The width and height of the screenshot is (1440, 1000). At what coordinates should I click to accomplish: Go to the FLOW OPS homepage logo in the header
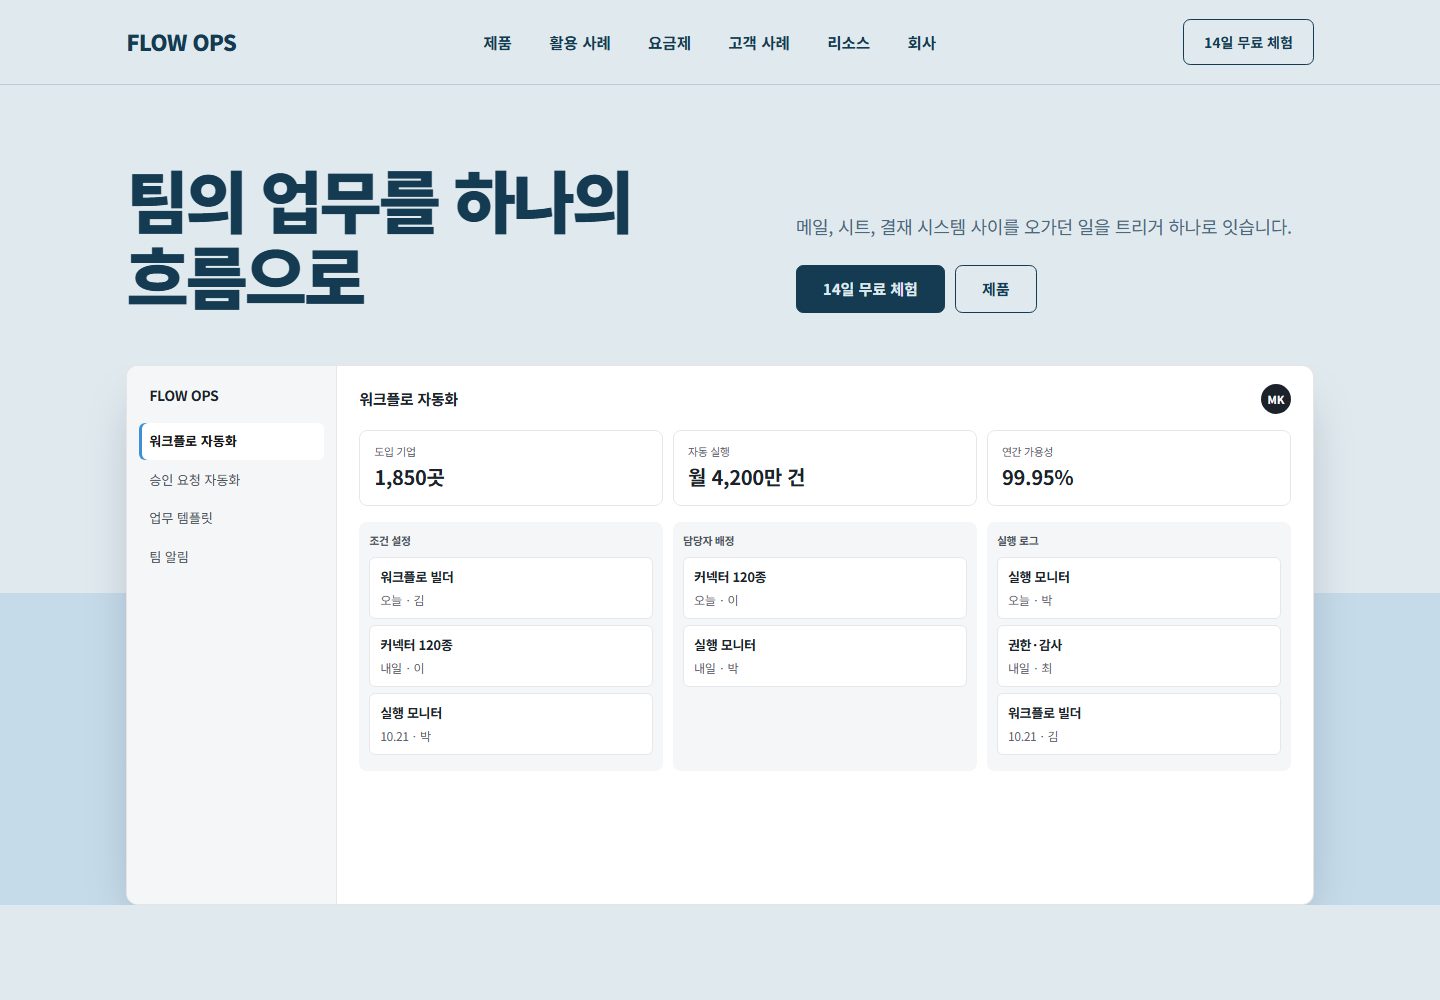point(182,43)
